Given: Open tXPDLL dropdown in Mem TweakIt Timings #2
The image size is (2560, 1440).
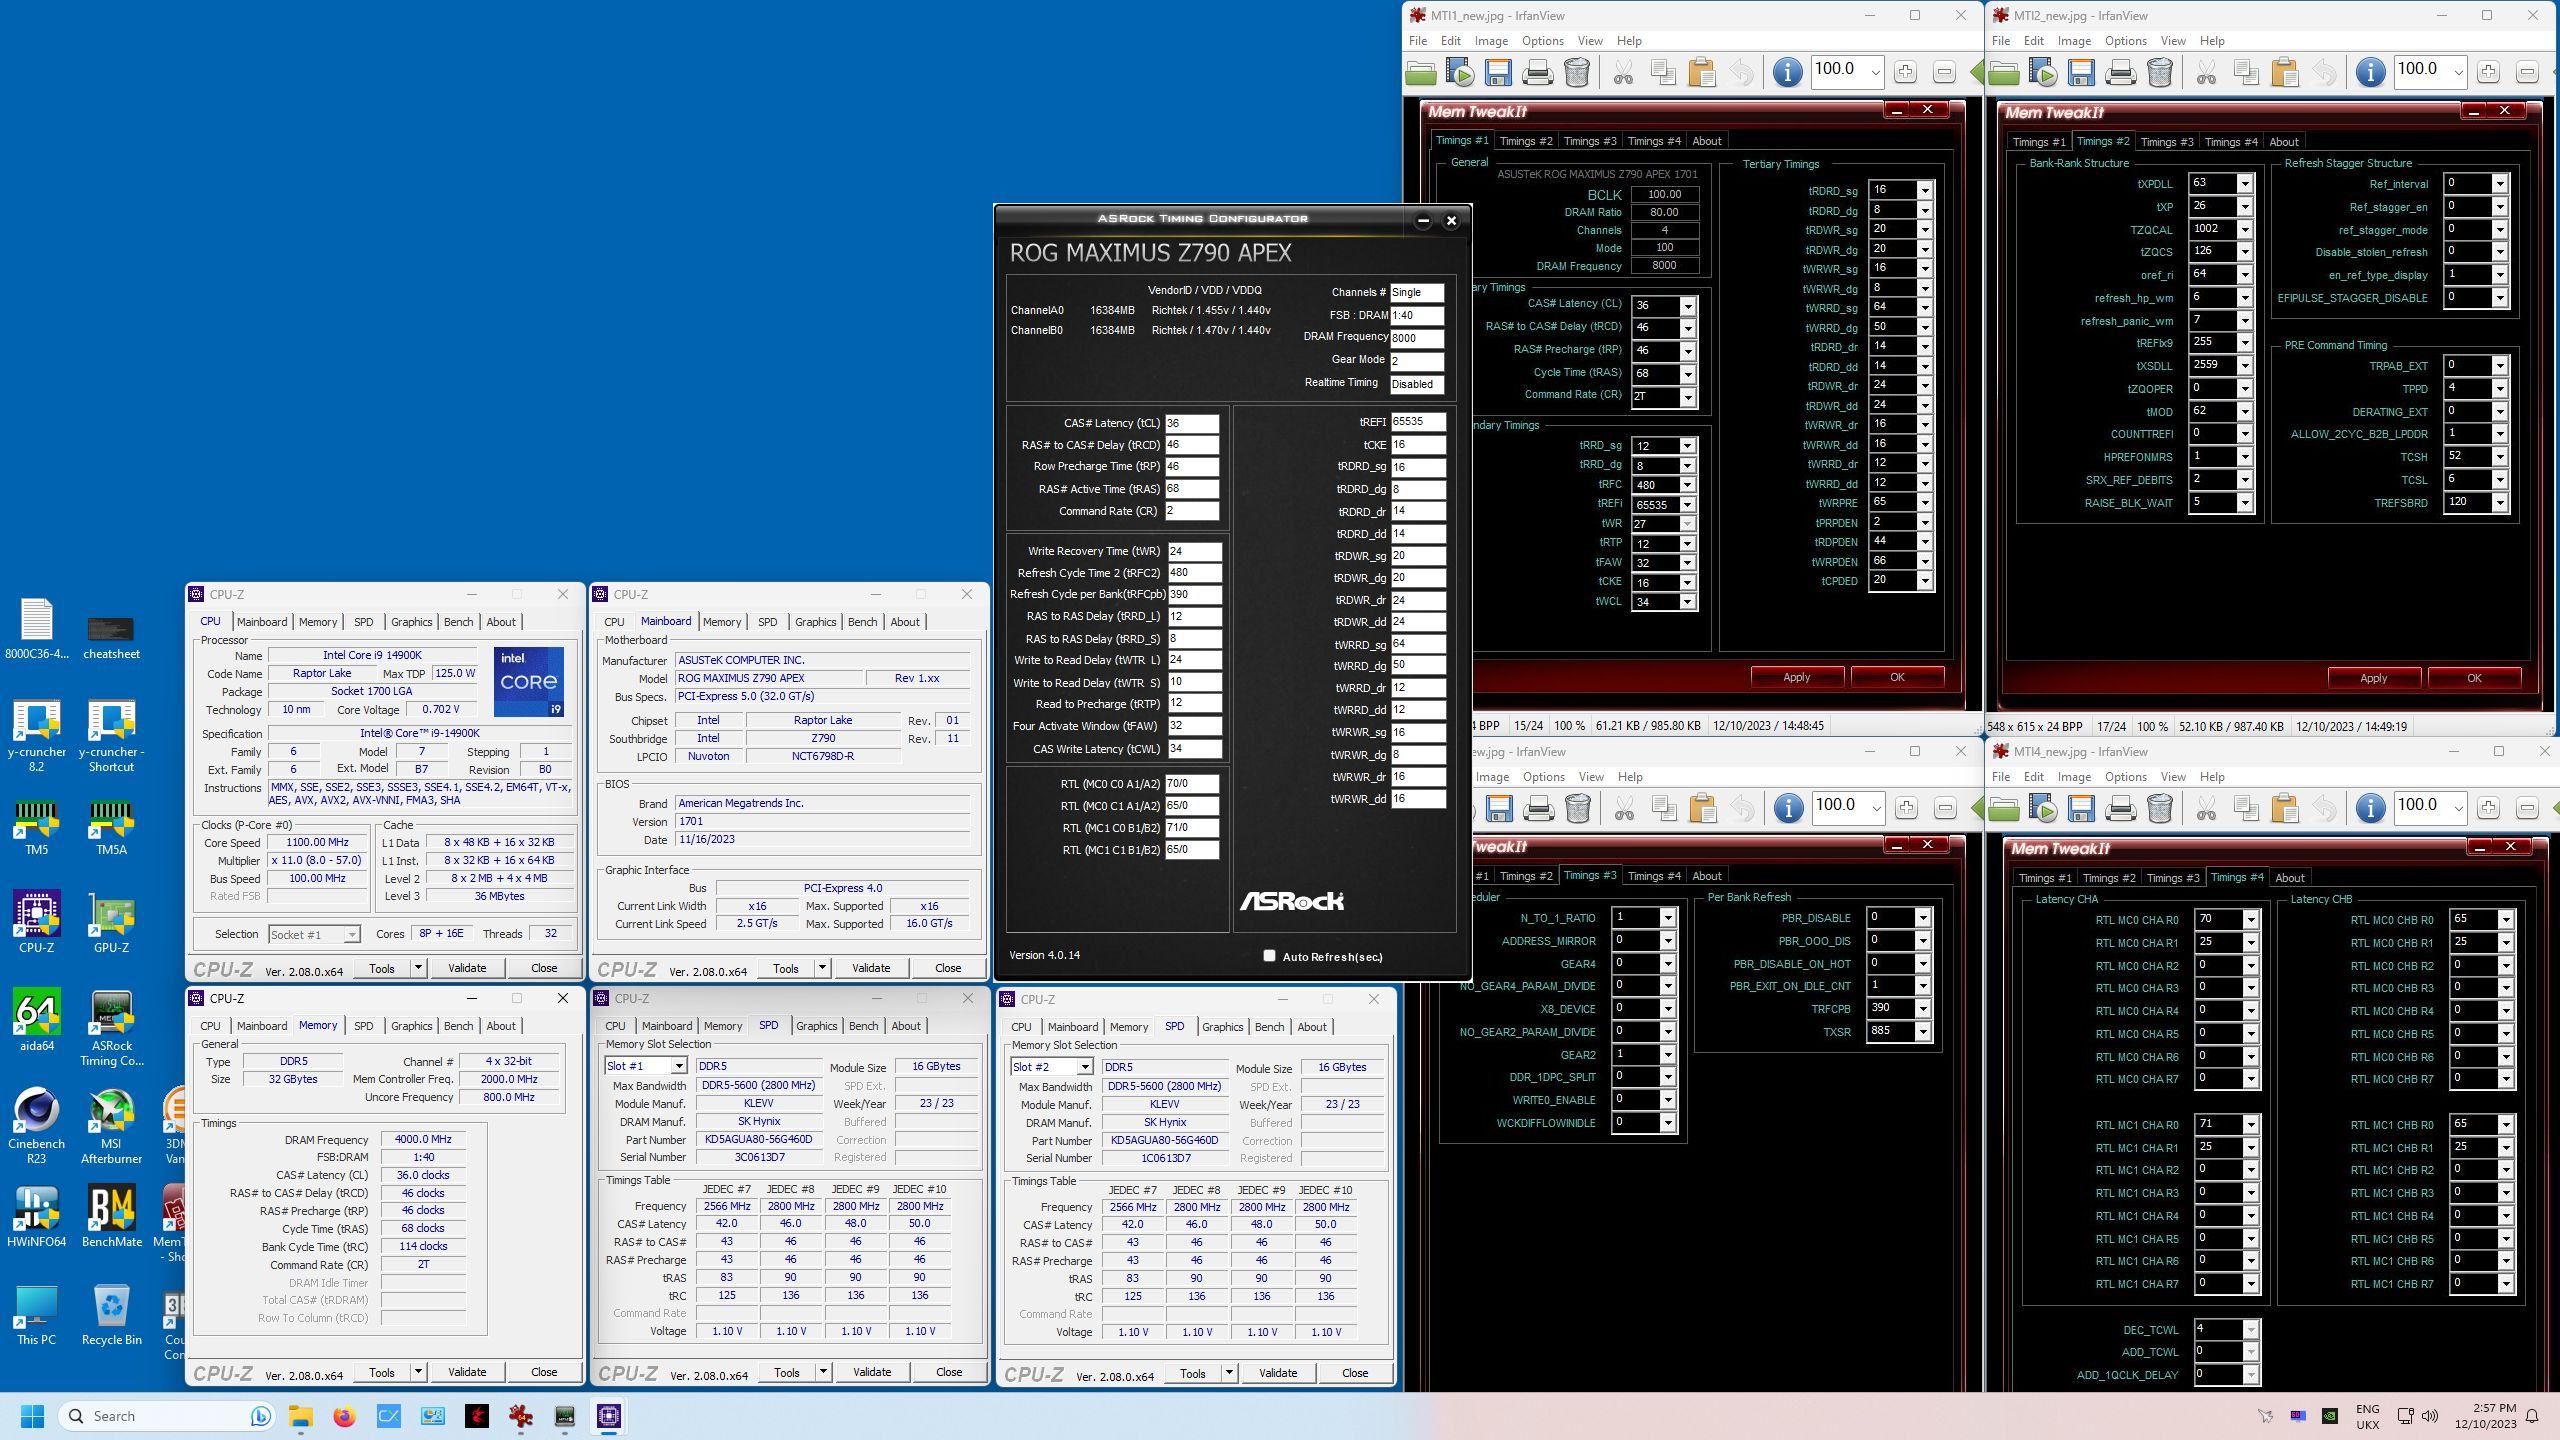Looking at the screenshot, I should [x=2244, y=183].
